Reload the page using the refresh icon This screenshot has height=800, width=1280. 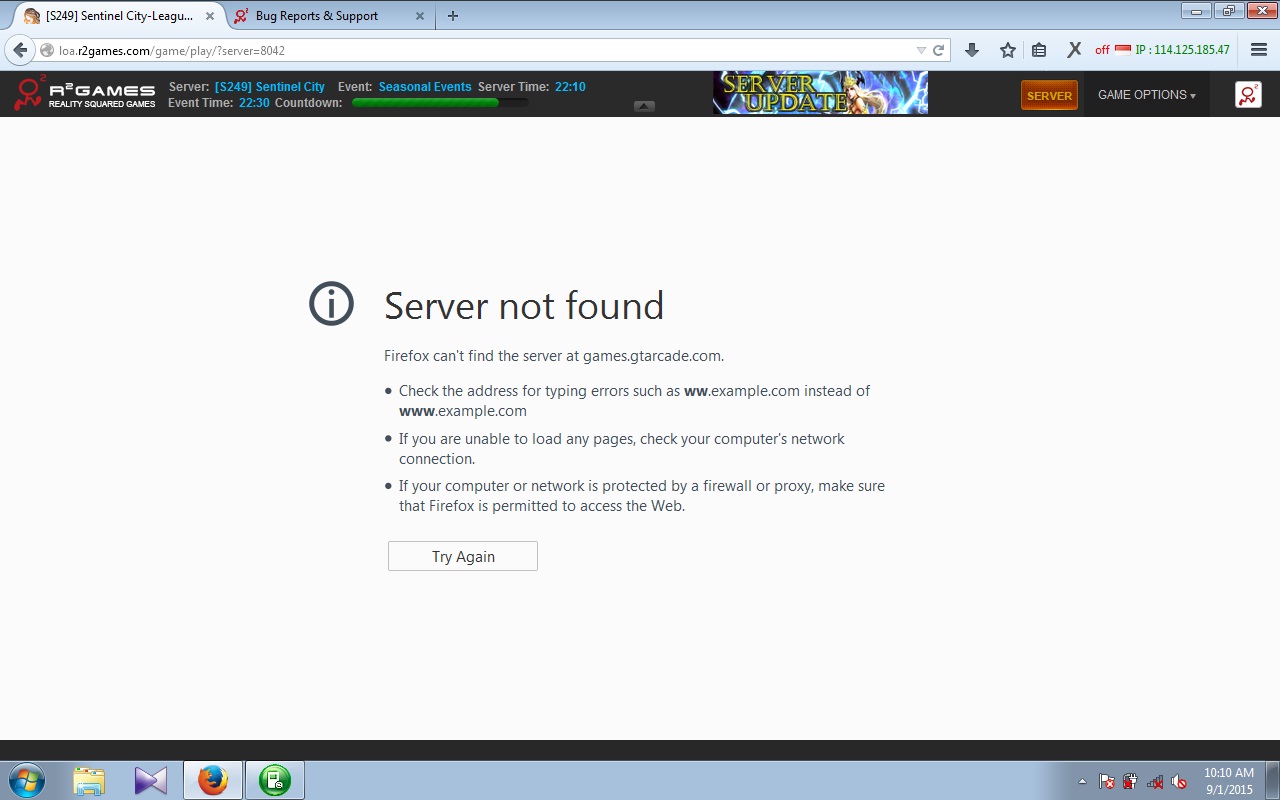(x=939, y=50)
